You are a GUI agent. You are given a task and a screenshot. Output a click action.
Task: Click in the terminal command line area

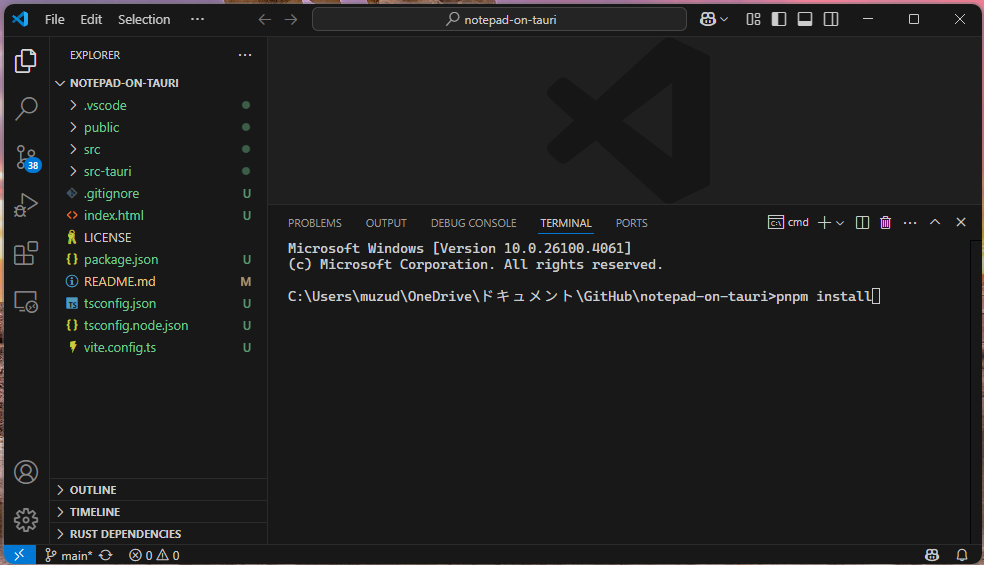click(x=584, y=296)
